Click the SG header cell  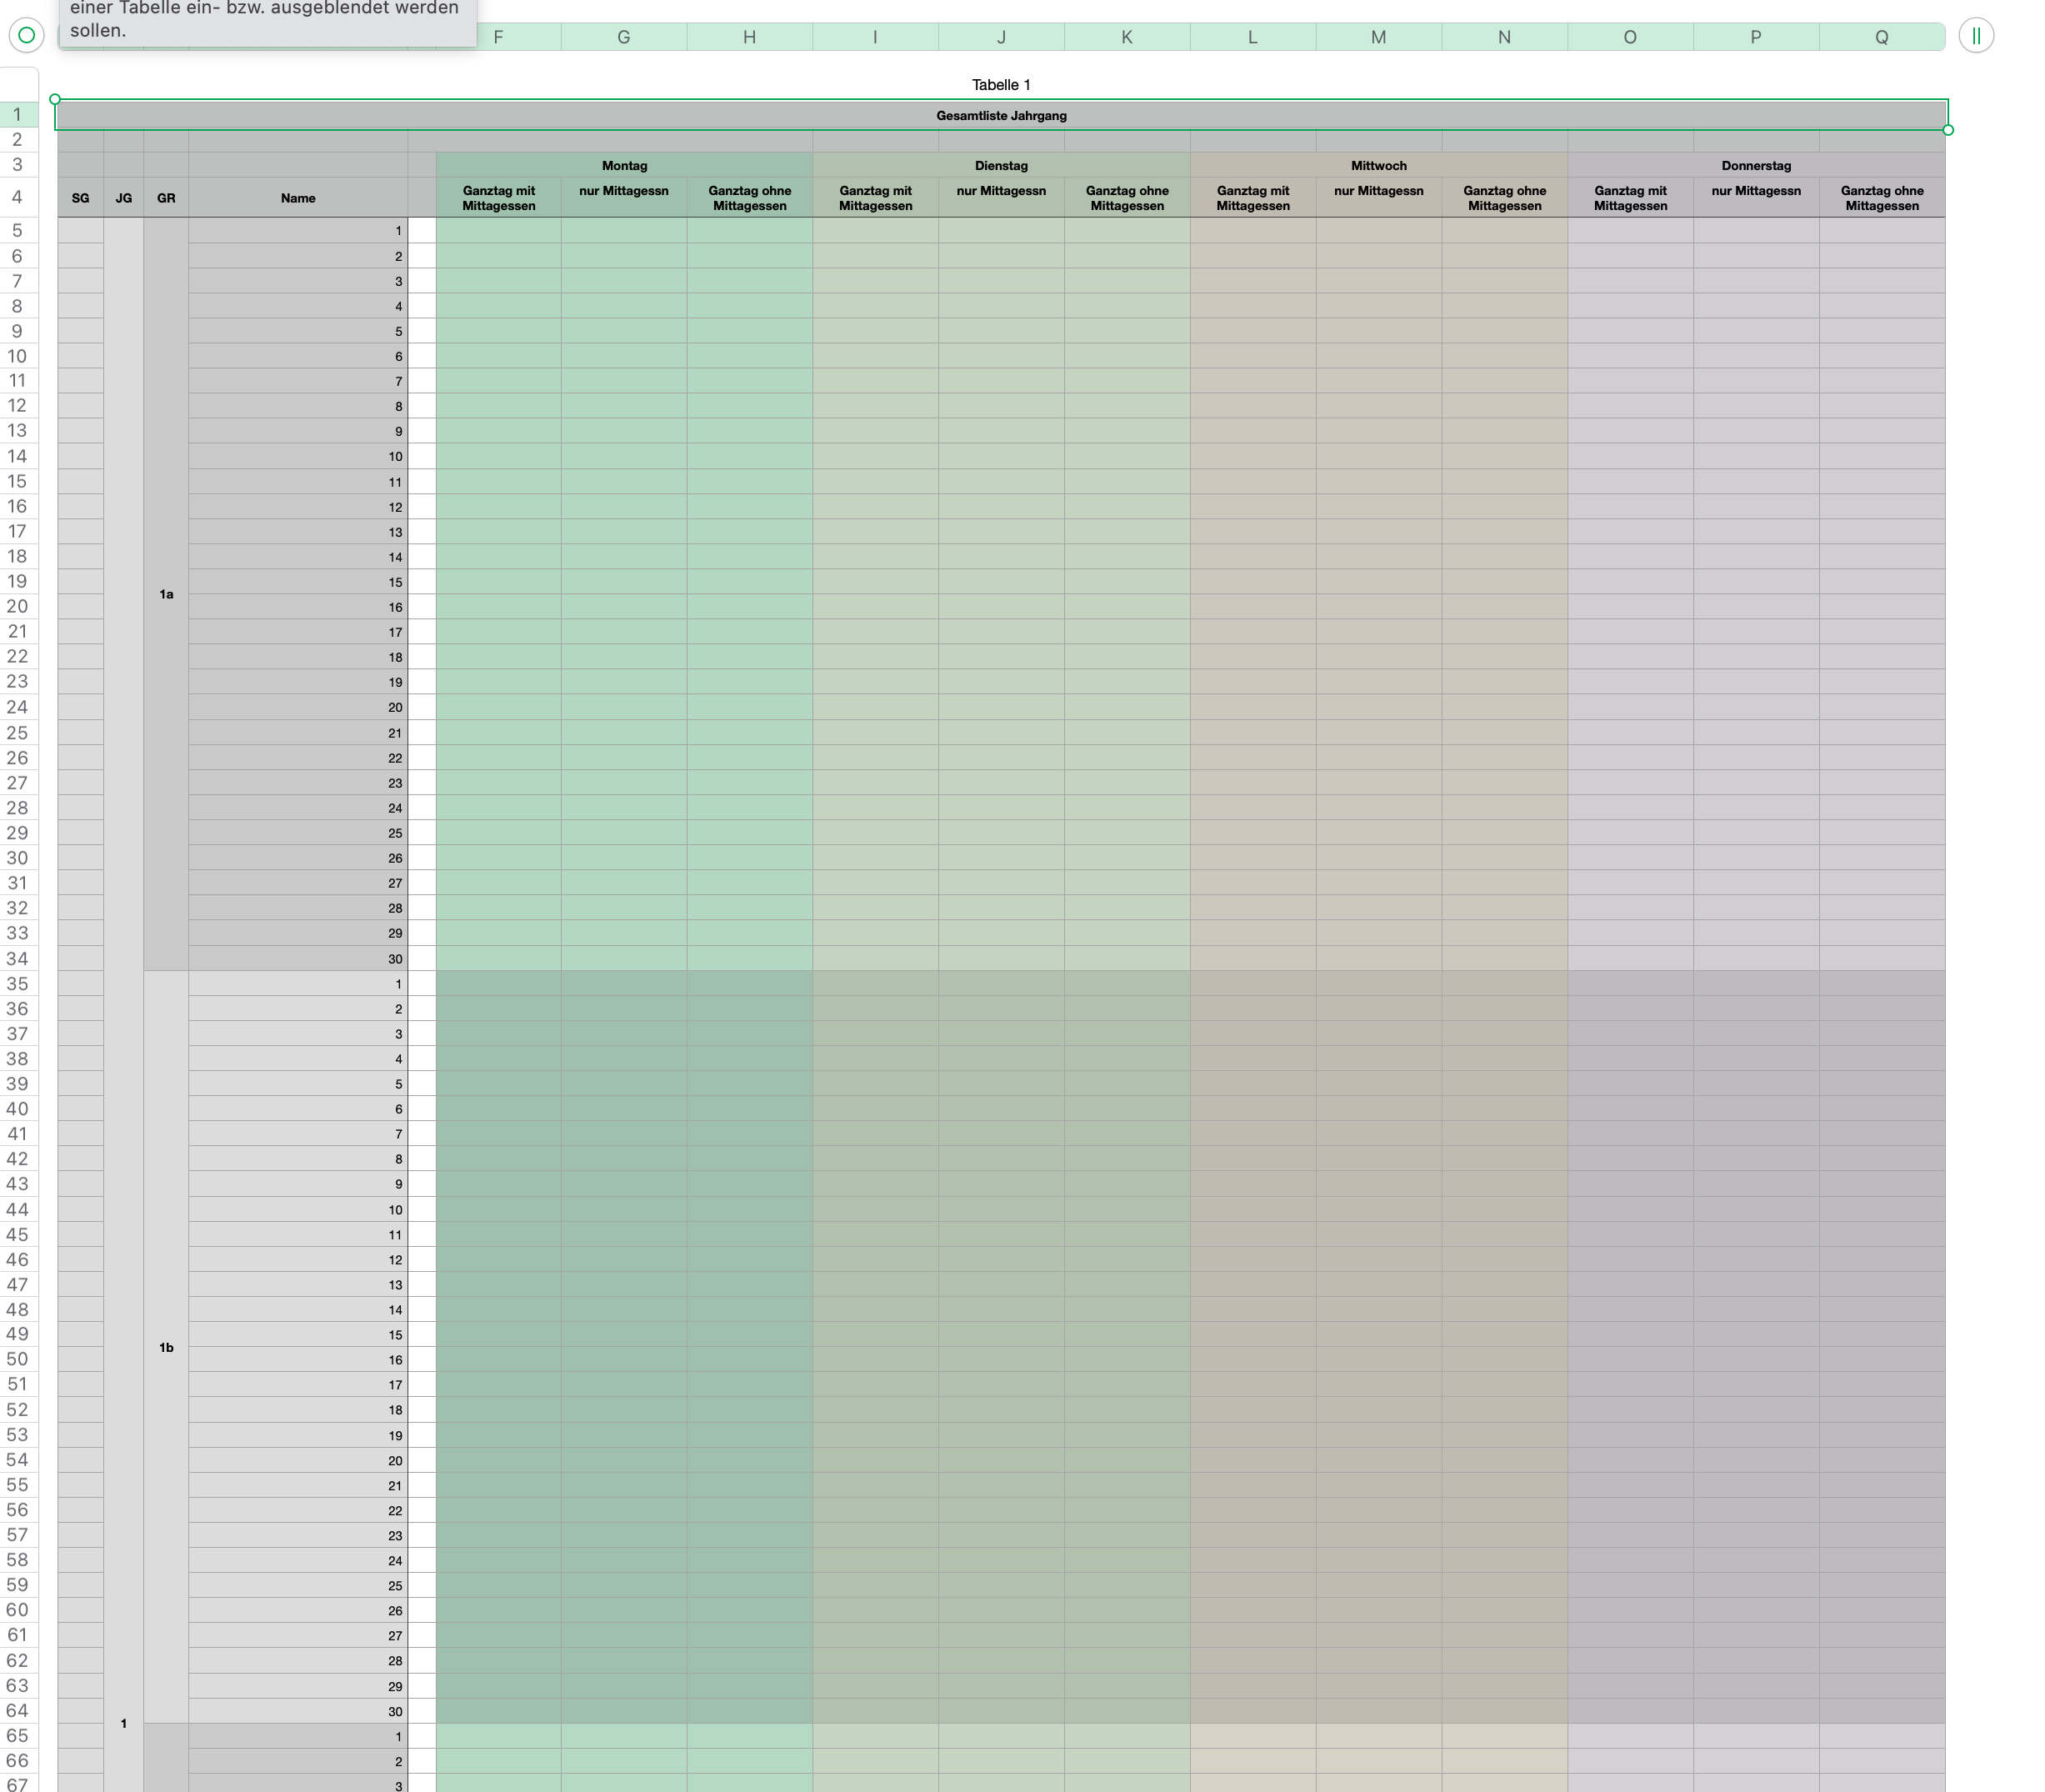tap(80, 198)
